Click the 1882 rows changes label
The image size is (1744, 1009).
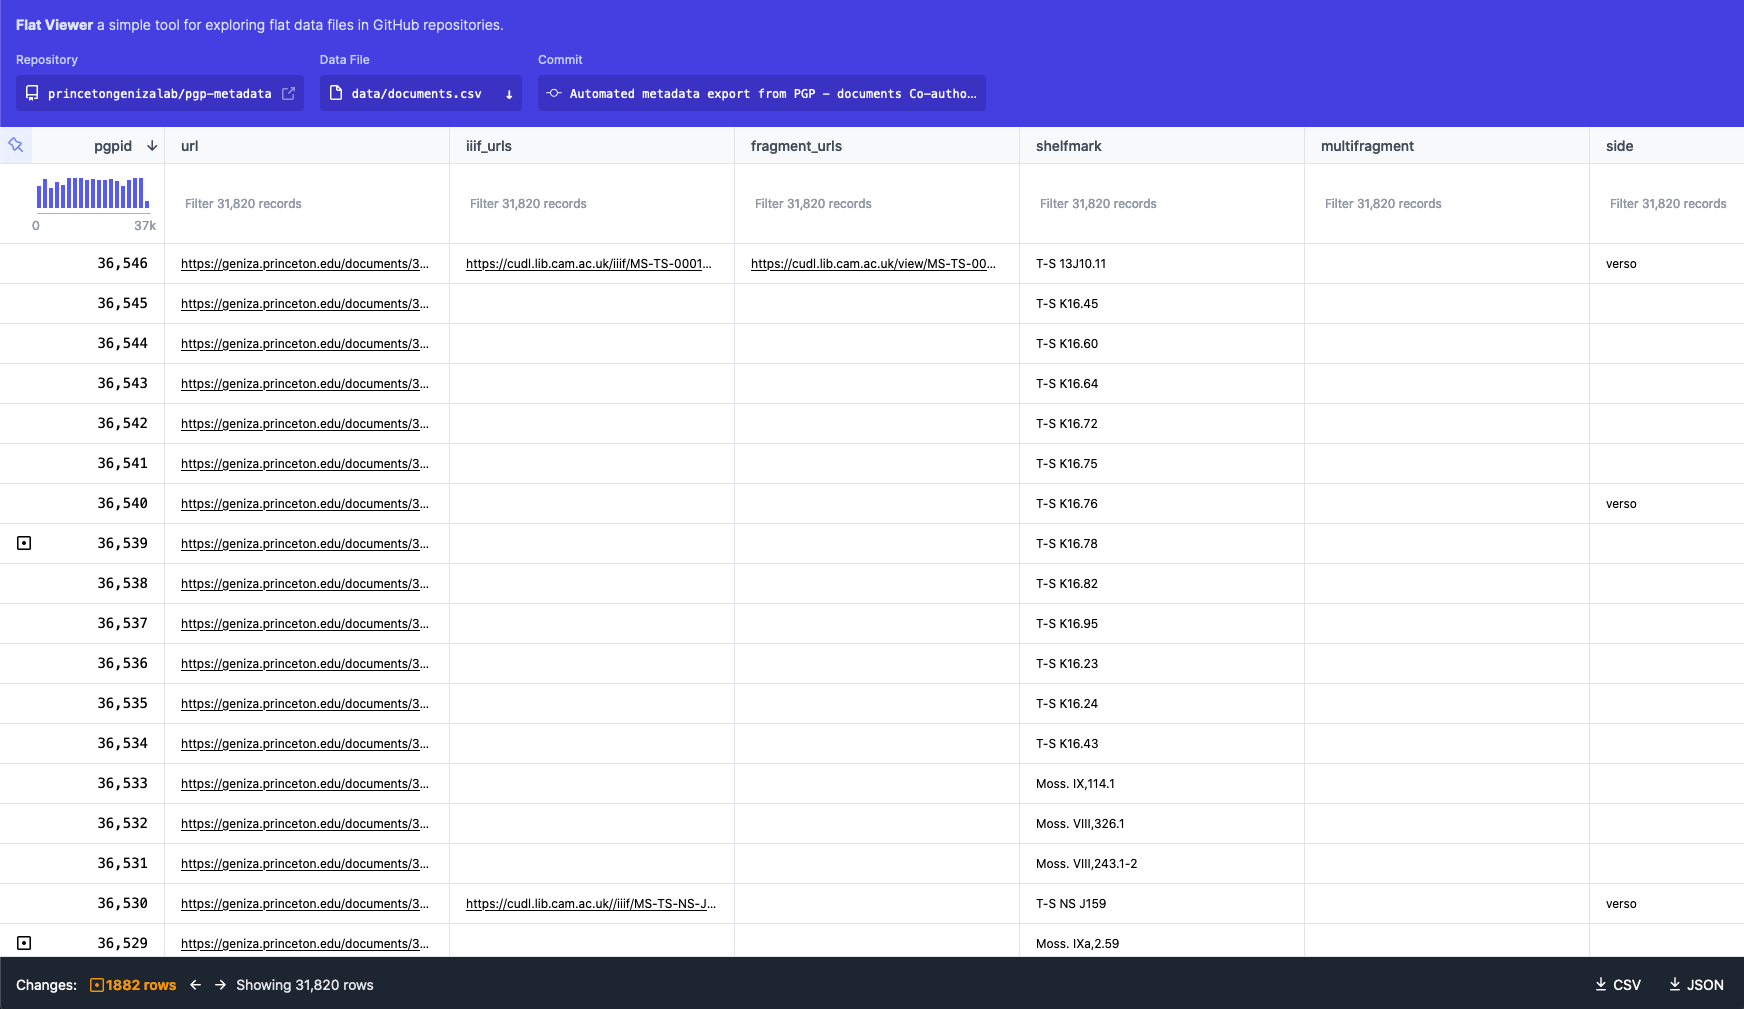tap(141, 985)
